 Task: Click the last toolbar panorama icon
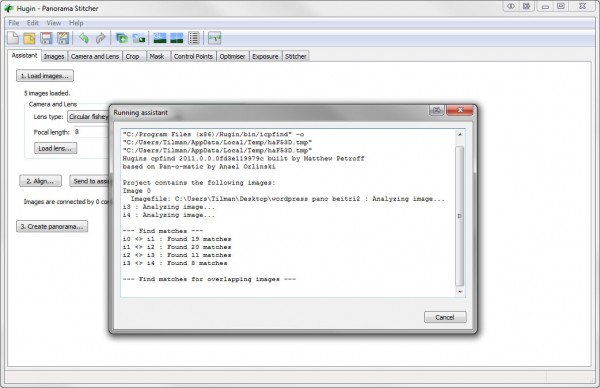215,38
